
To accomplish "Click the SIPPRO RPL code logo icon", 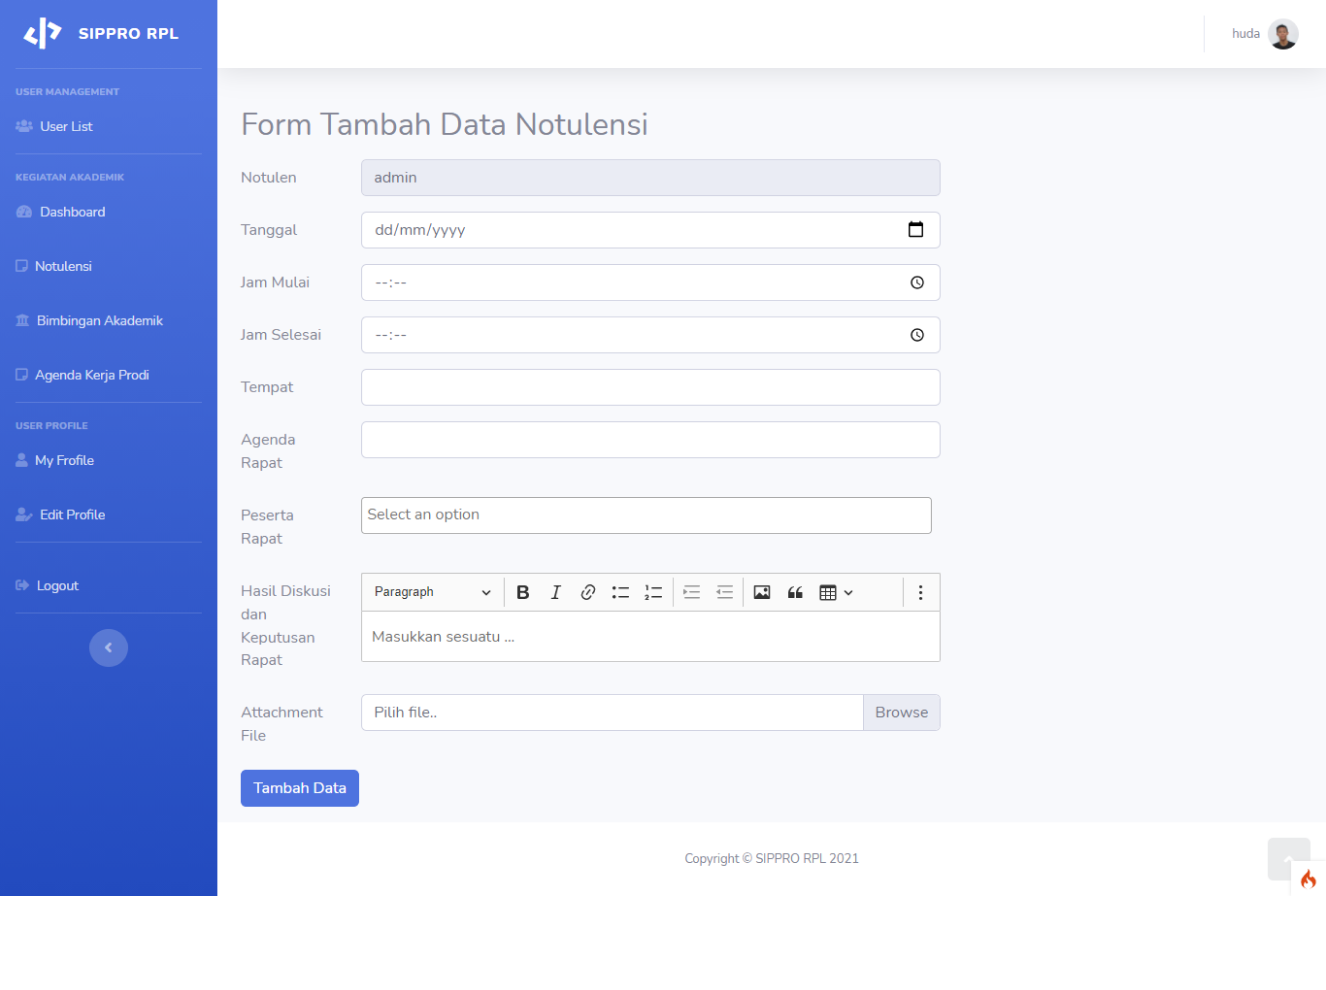I will pos(43,33).
